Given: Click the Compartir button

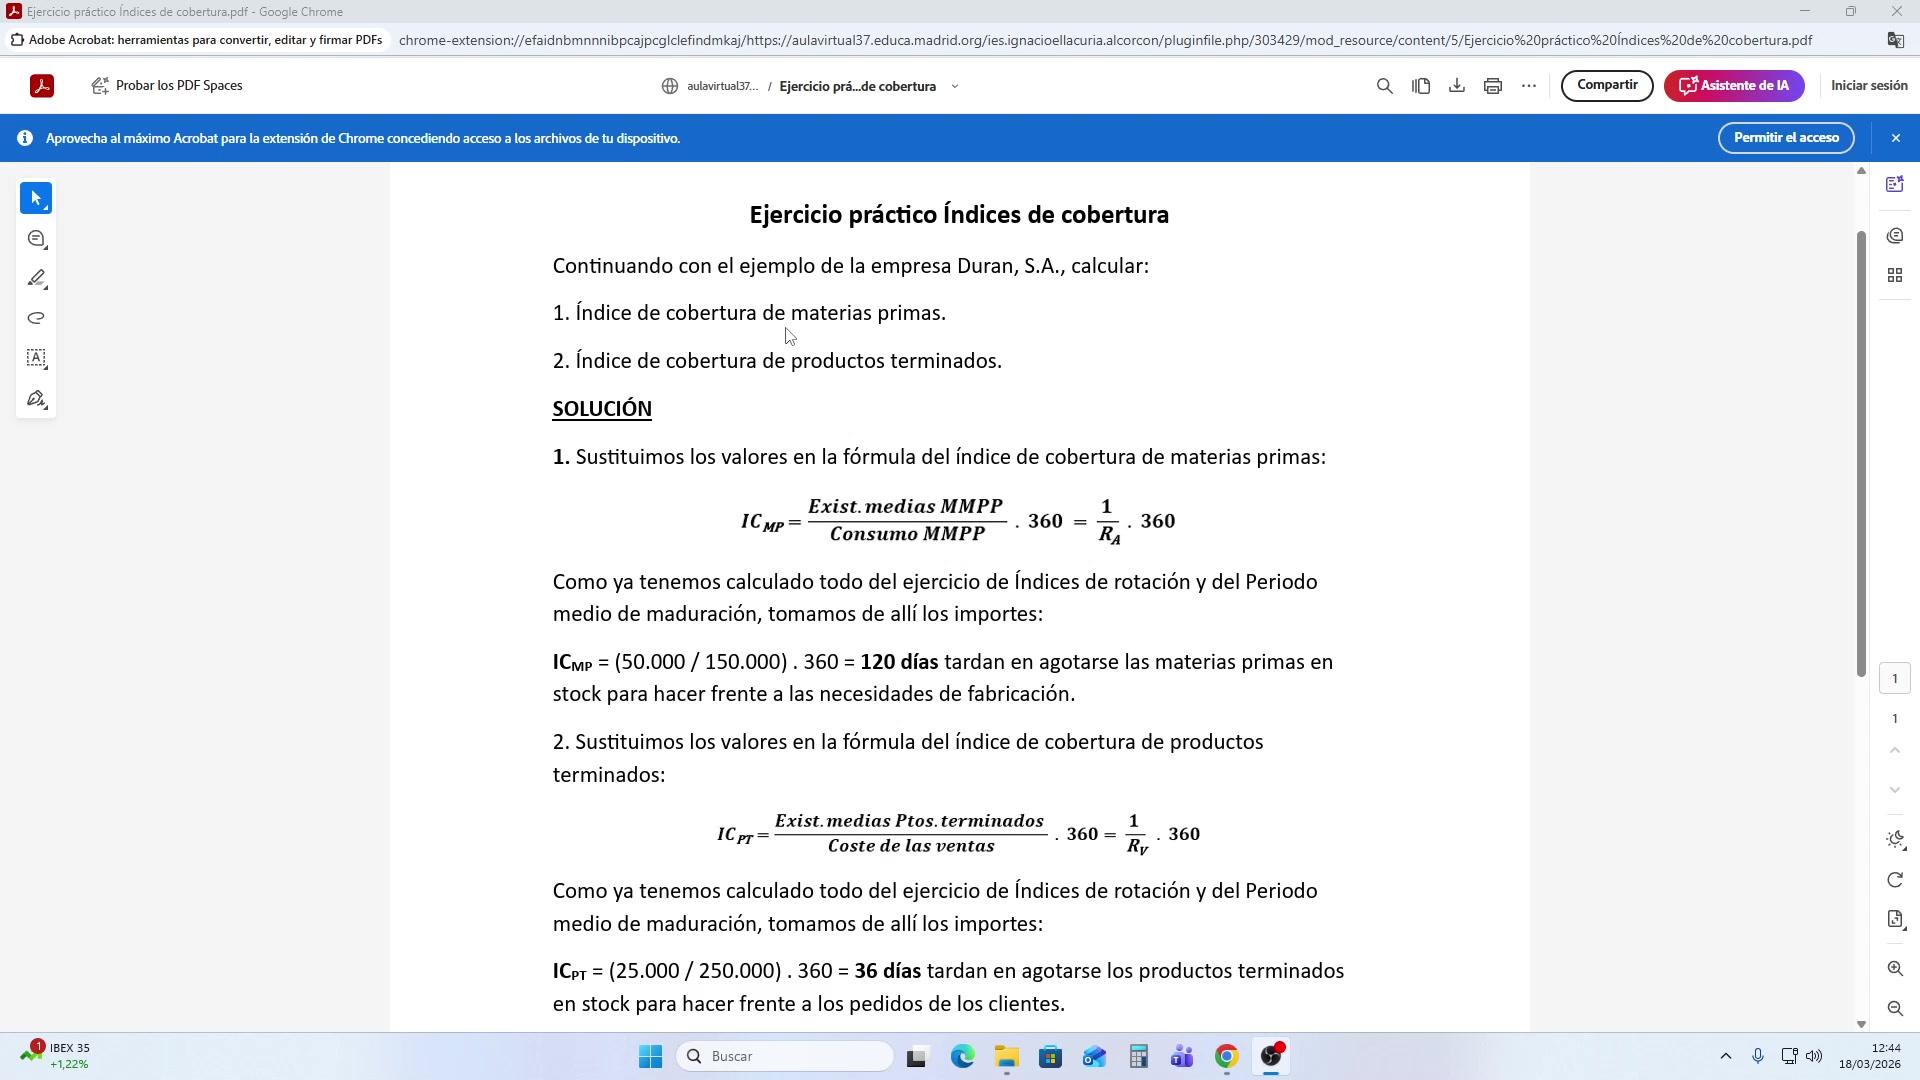Looking at the screenshot, I should pos(1606,86).
